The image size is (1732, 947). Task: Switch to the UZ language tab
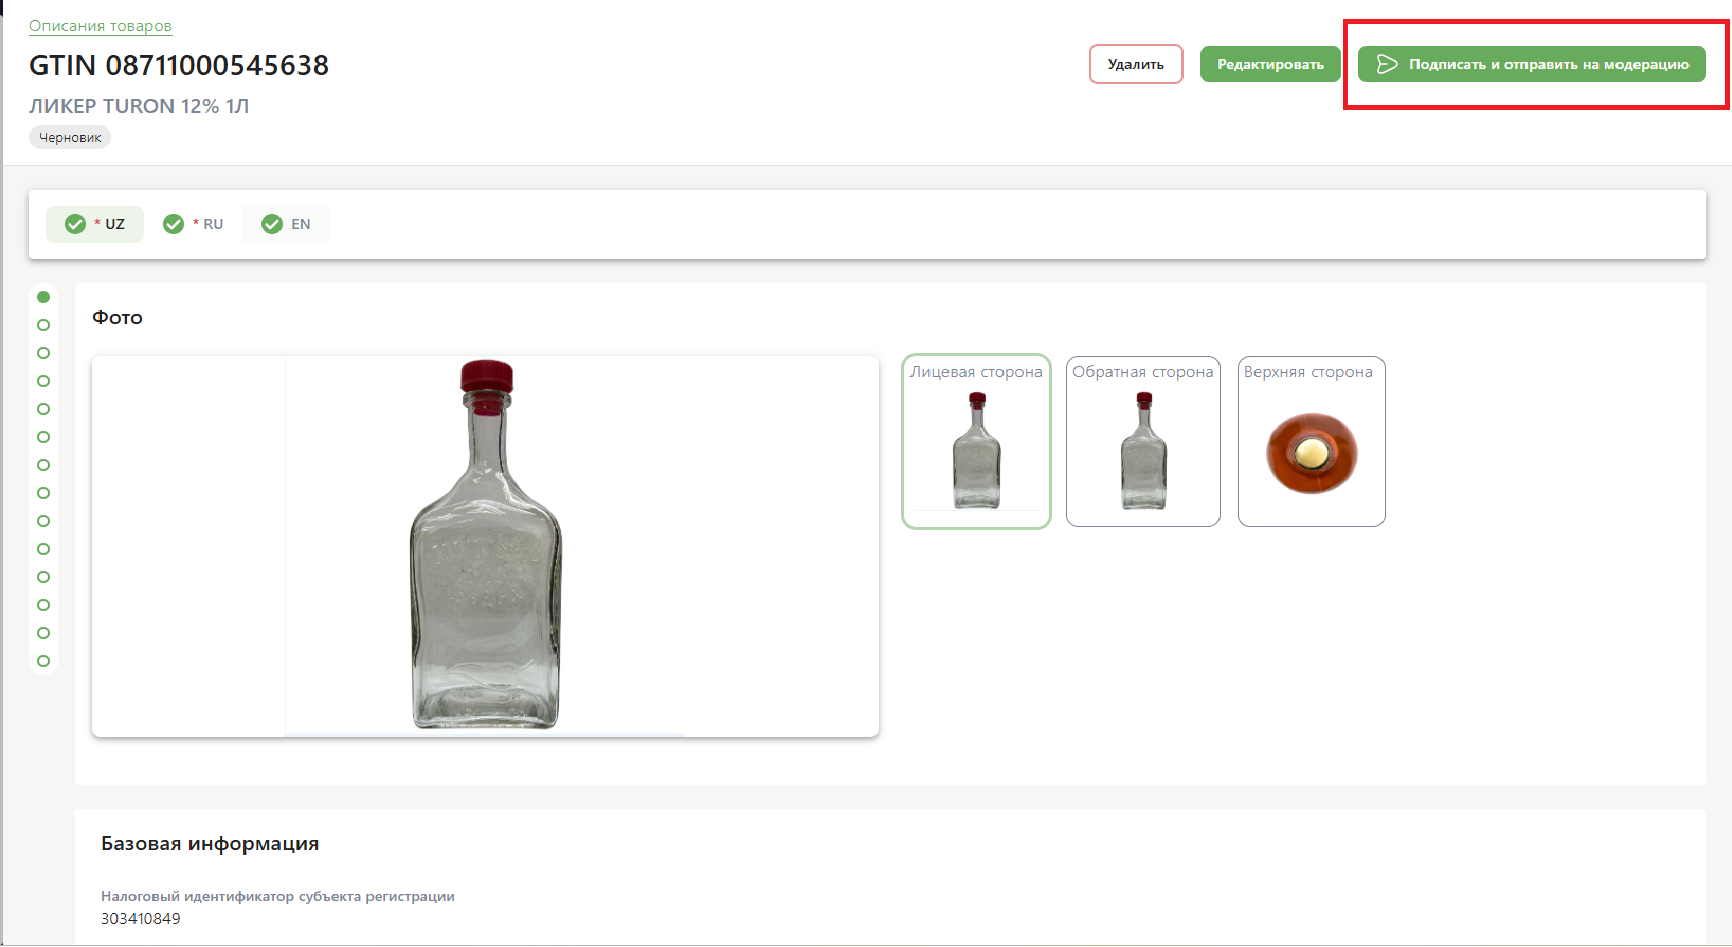[96, 224]
